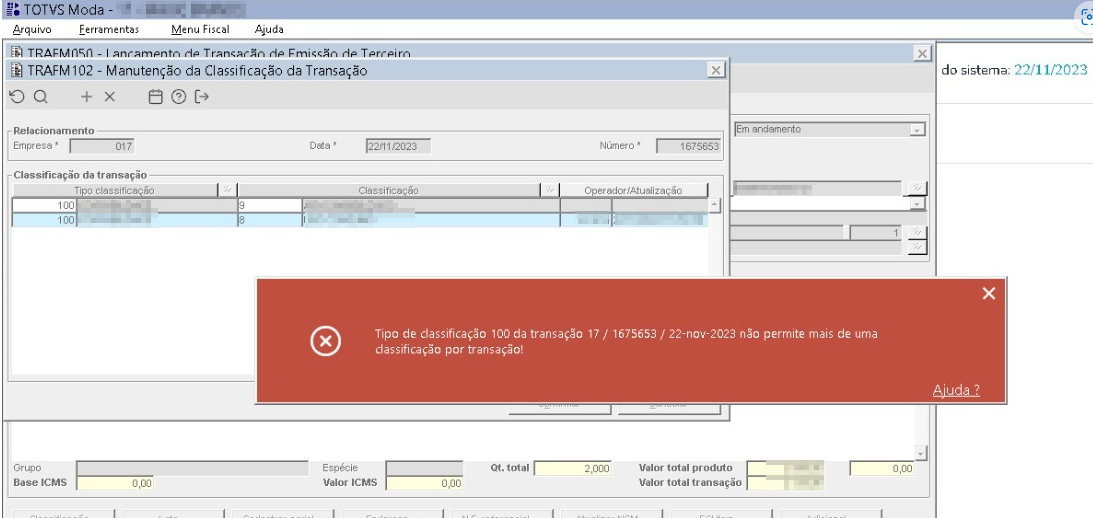Click Tipo classificação 100 cell in highlighted row
Viewport: 1093px width, 518px height.
tap(44, 220)
